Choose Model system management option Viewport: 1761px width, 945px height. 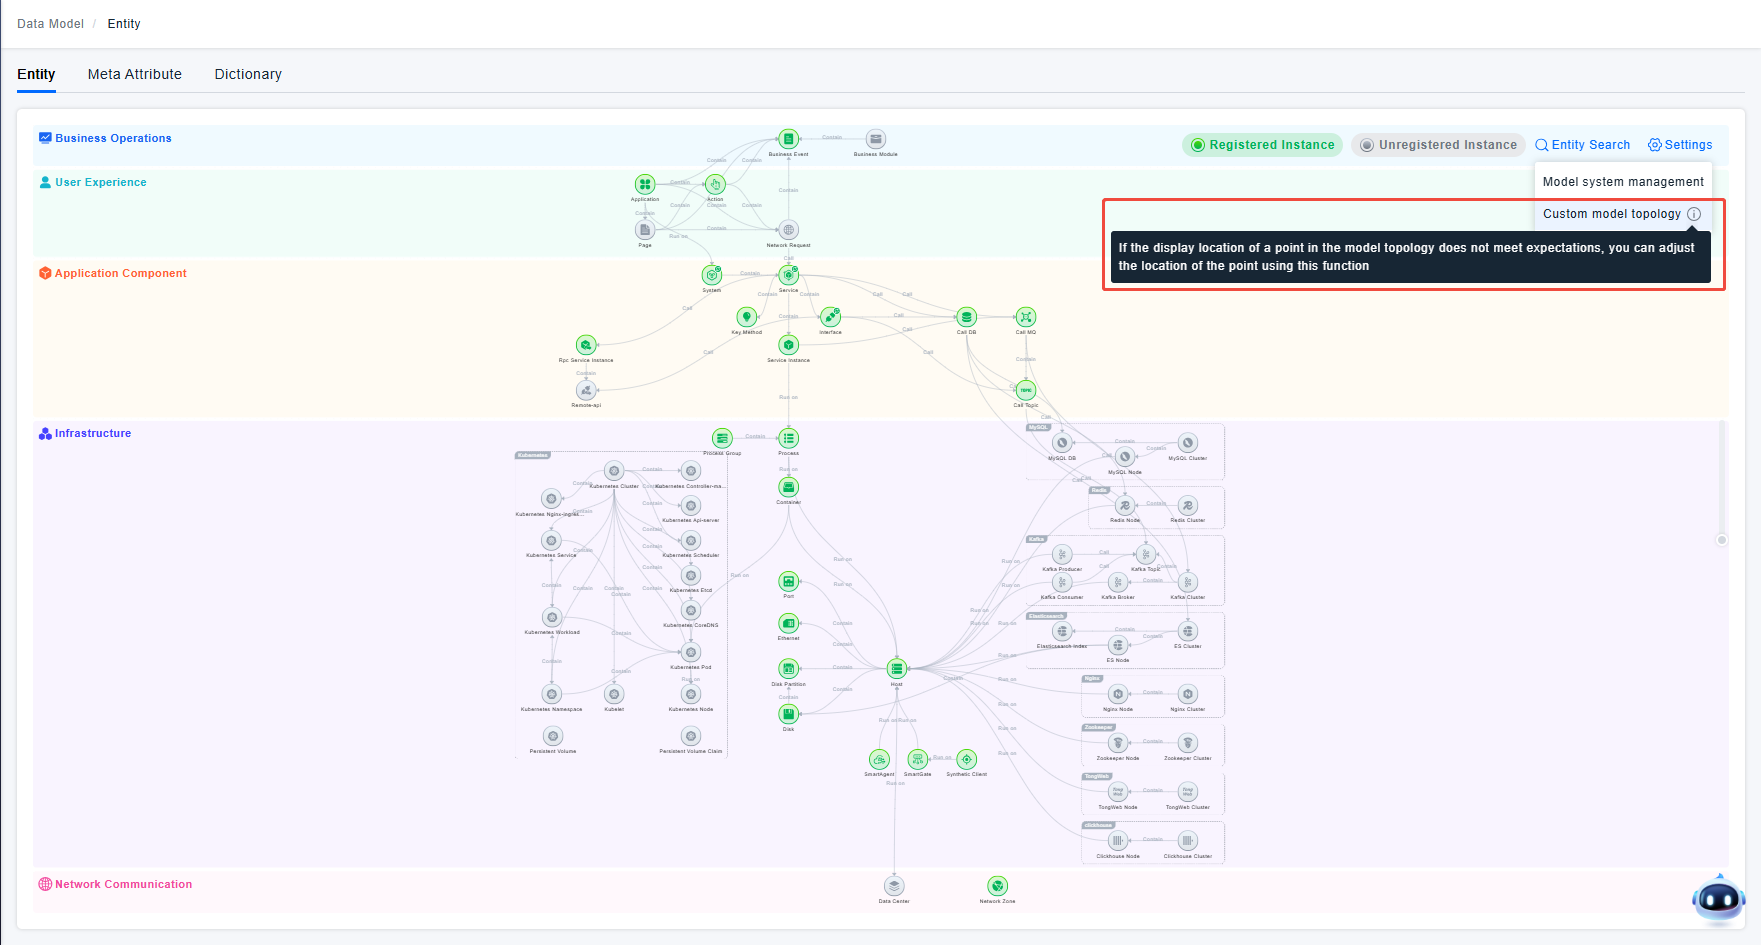tap(1622, 182)
